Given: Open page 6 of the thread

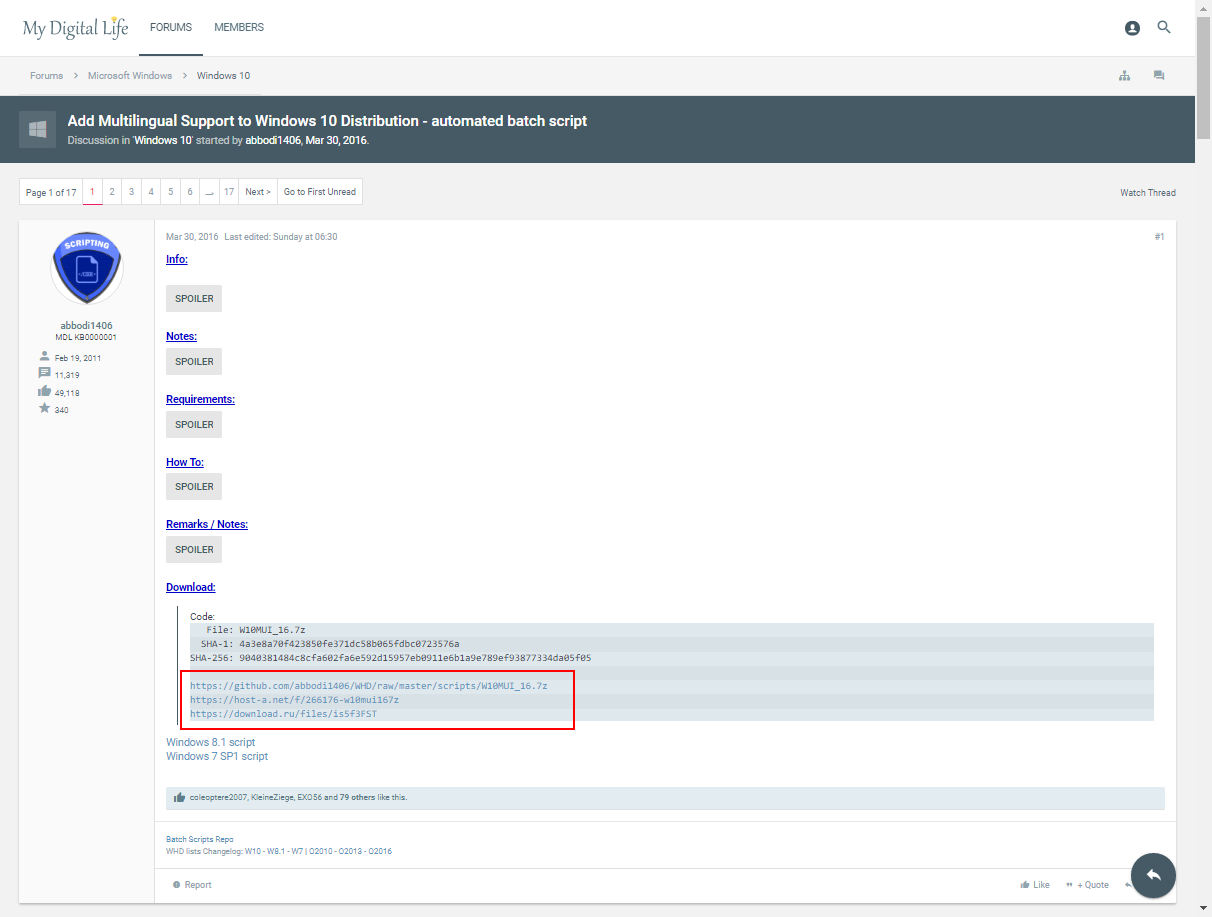Looking at the screenshot, I should [x=190, y=192].
